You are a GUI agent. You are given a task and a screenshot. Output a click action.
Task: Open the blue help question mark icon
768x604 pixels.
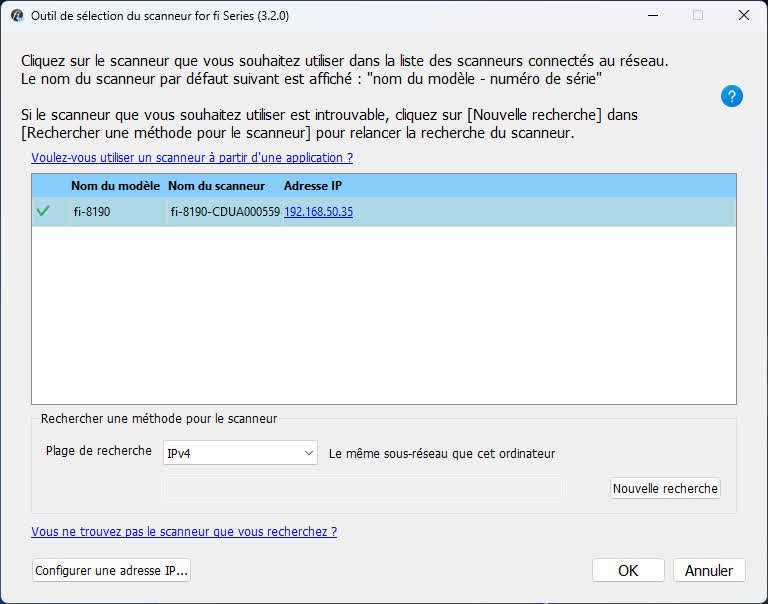[732, 96]
